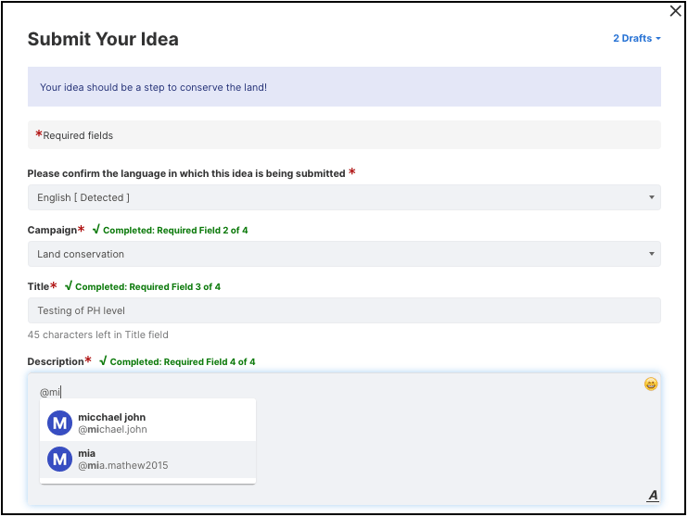
Task: Click the land conservation info banner
Action: (344, 87)
